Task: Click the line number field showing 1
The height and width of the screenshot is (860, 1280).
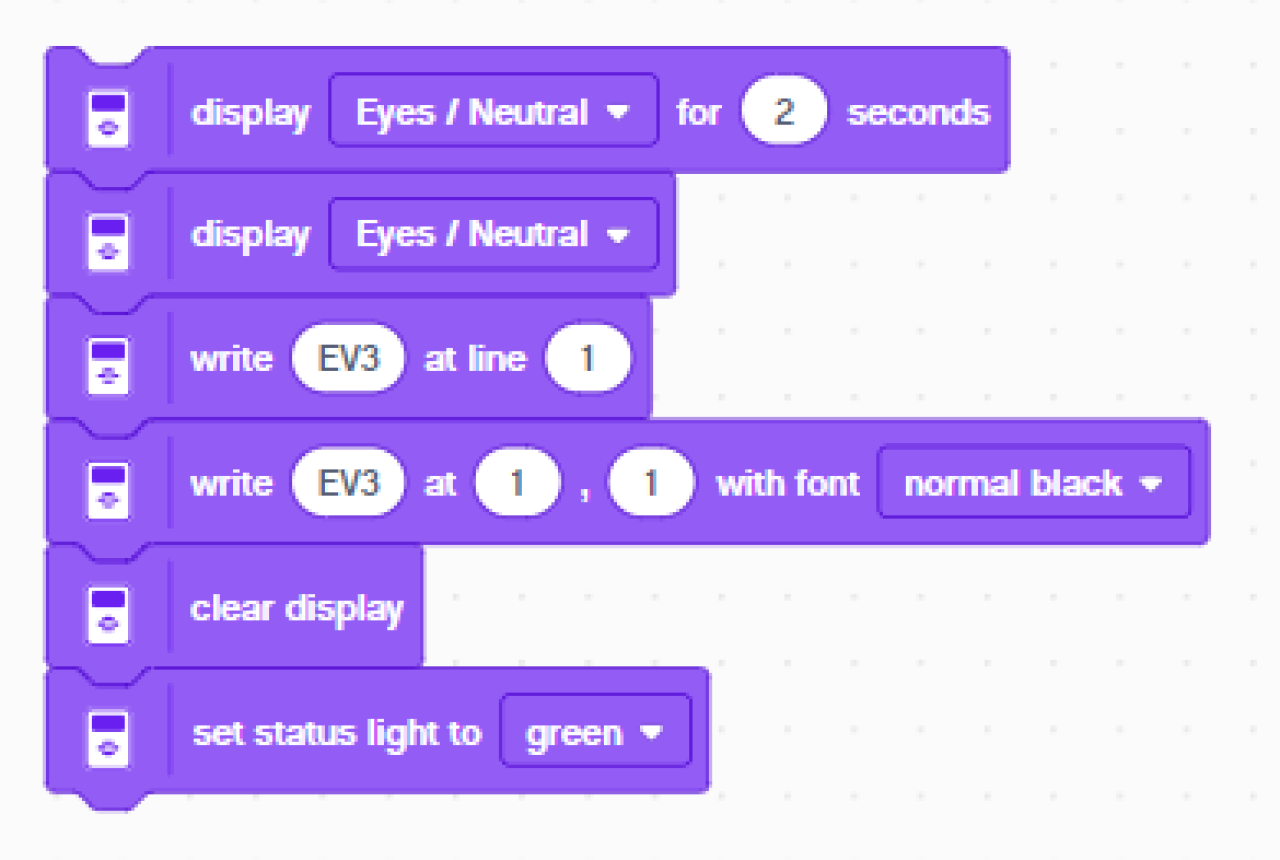Action: tap(588, 358)
